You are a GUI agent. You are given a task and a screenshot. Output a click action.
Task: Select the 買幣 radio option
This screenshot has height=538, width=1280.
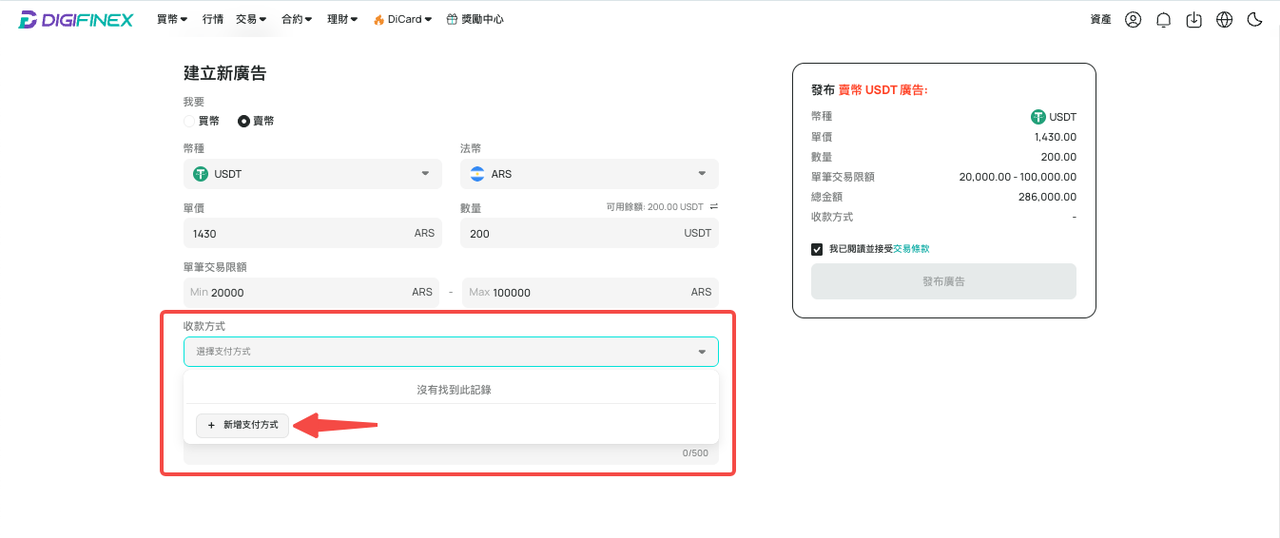[201, 121]
